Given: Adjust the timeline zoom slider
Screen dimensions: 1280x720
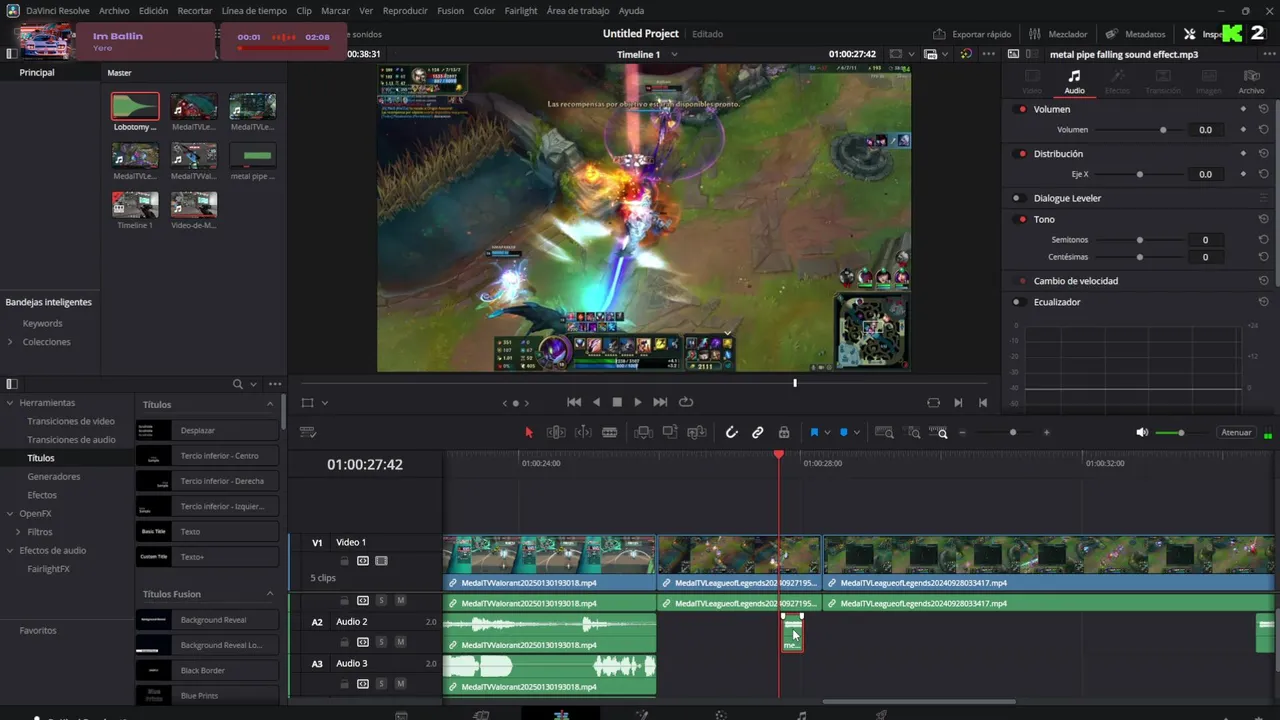Looking at the screenshot, I should click(x=1013, y=433).
